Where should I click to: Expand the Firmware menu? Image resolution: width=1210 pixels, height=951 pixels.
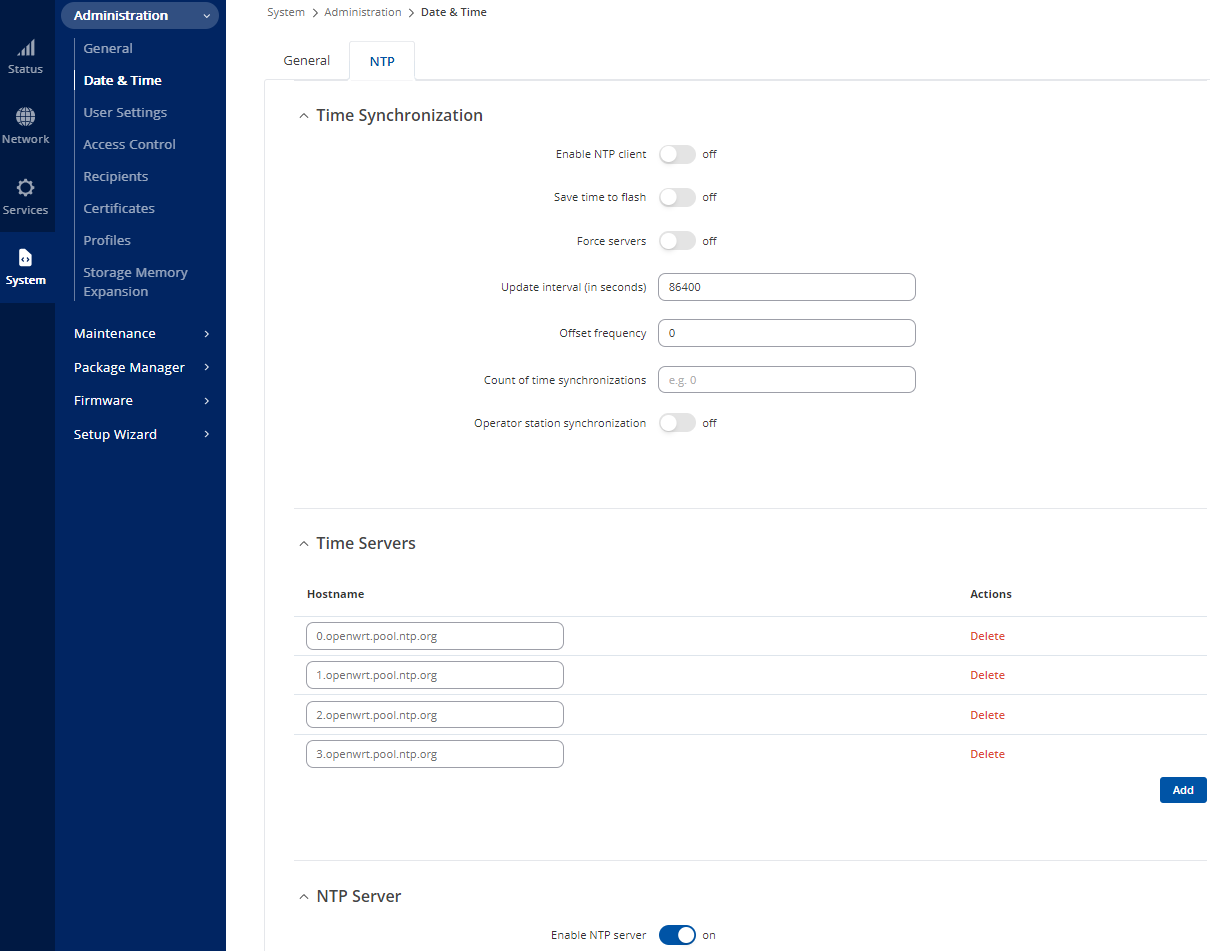click(x=103, y=400)
